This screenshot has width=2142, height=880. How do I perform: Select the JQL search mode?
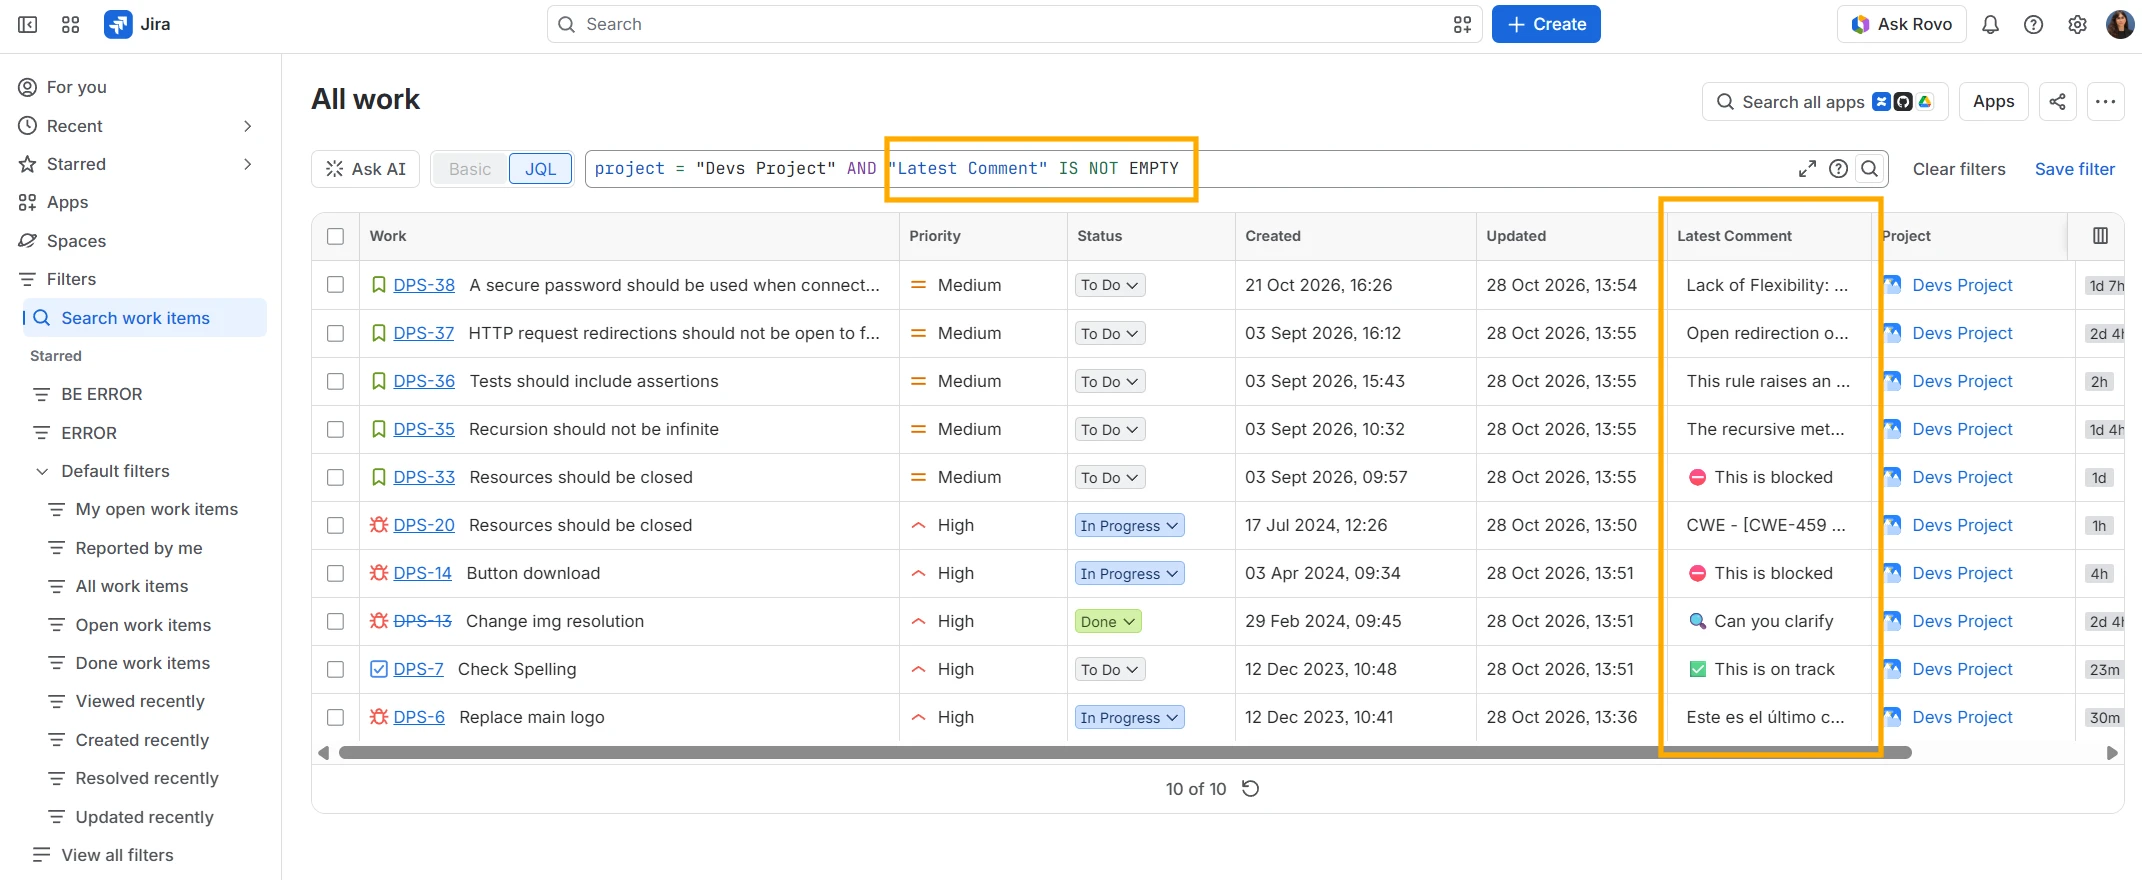click(541, 169)
